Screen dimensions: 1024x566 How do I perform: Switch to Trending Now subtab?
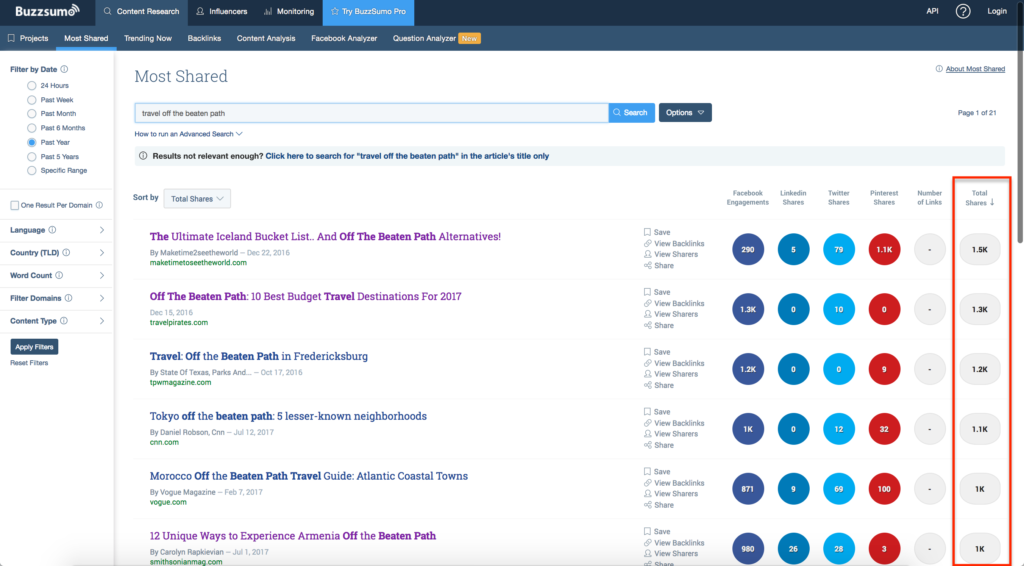click(x=148, y=39)
